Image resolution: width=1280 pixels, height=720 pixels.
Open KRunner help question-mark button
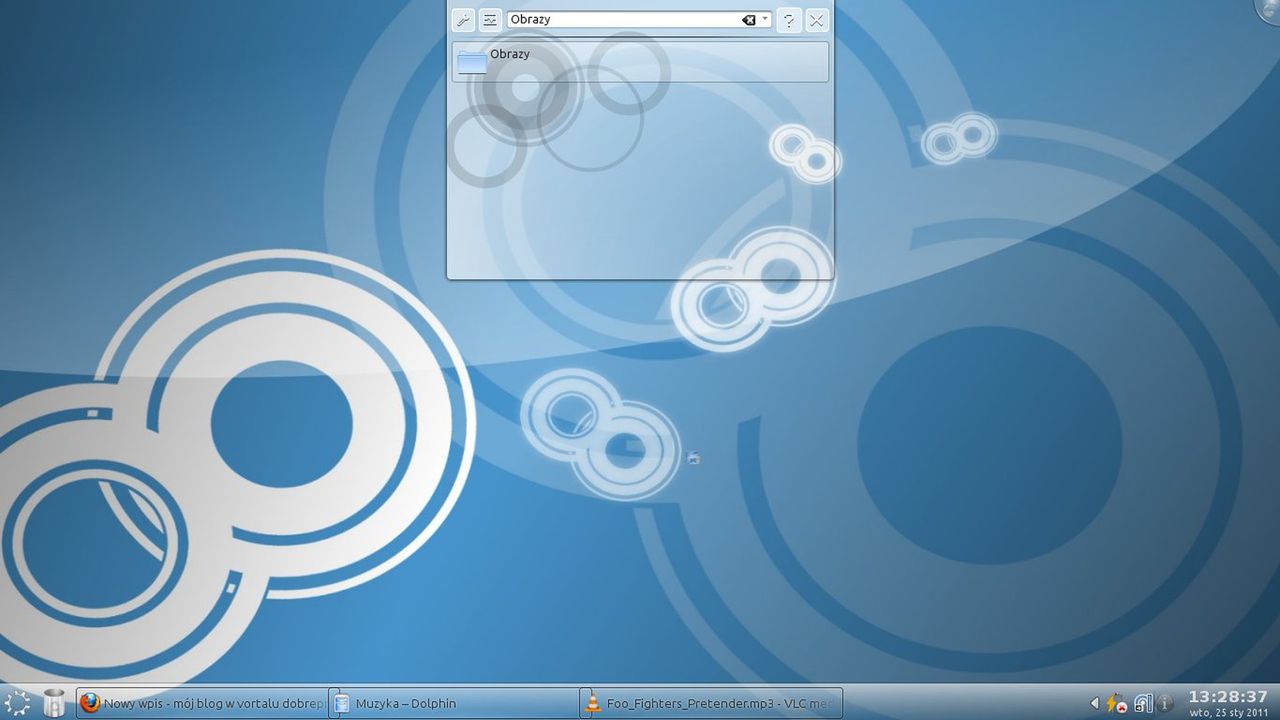[x=789, y=20]
